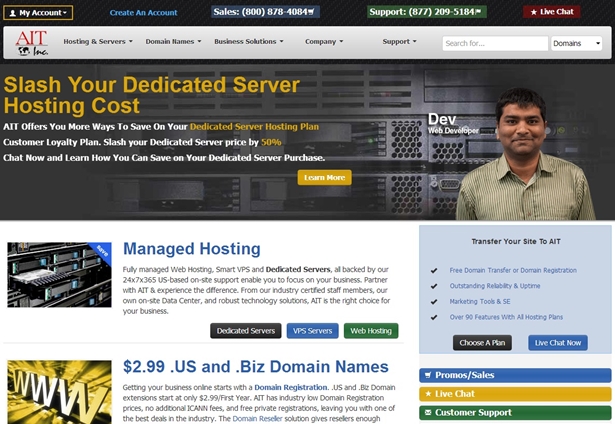The width and height of the screenshot is (615, 424).
Task: Click the Dedicated Server Hosting Plan text
Action: click(254, 127)
